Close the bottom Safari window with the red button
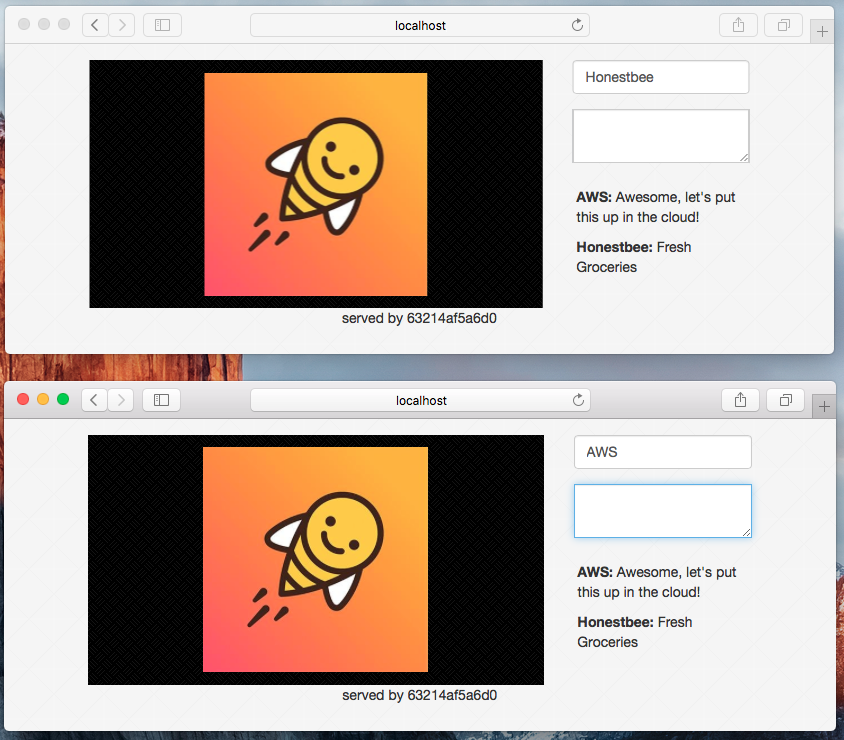 pos(23,399)
